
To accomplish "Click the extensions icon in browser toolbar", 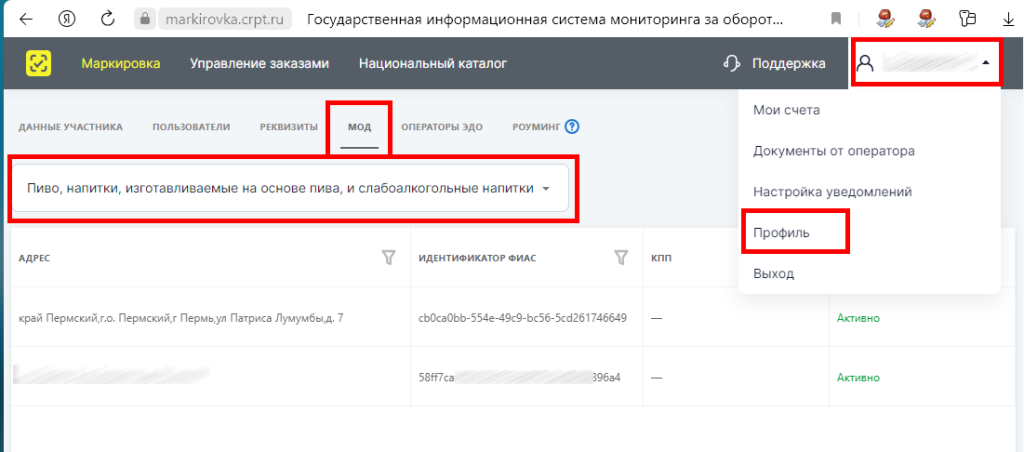I will (x=967, y=20).
